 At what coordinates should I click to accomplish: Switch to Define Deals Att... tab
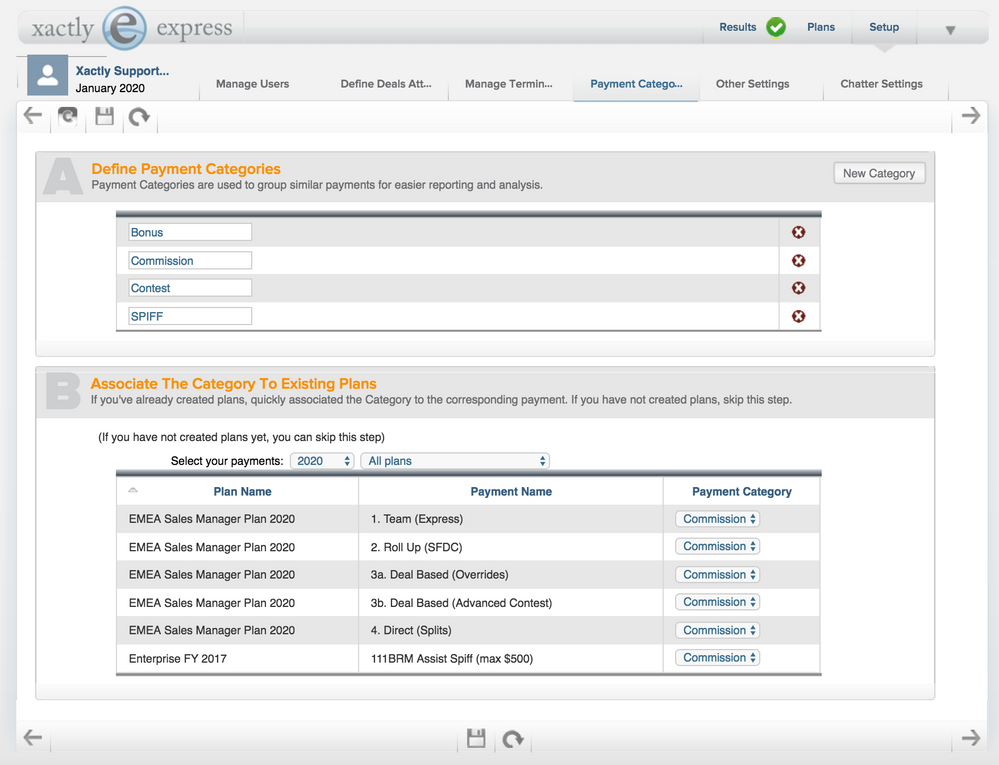click(x=385, y=84)
